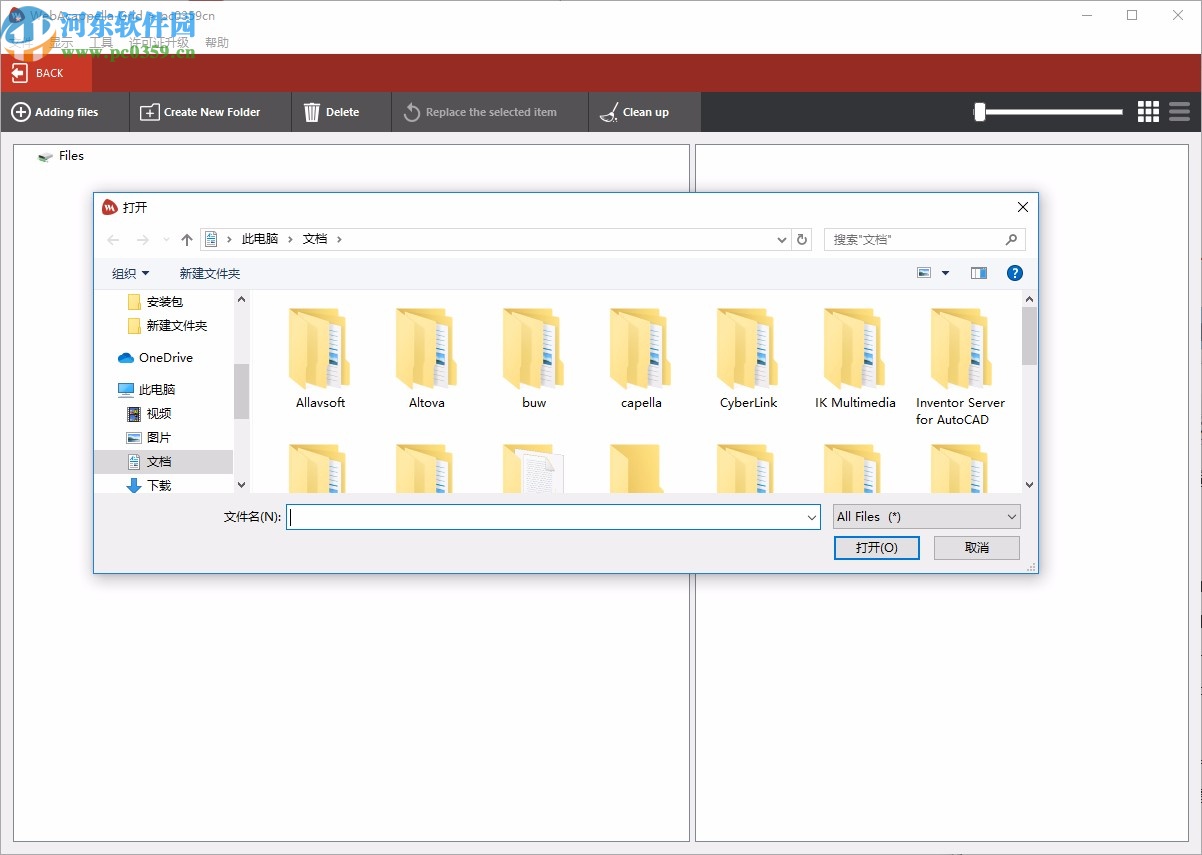1202x855 pixels.
Task: Select 下载 in the sidebar
Action: click(x=150, y=485)
